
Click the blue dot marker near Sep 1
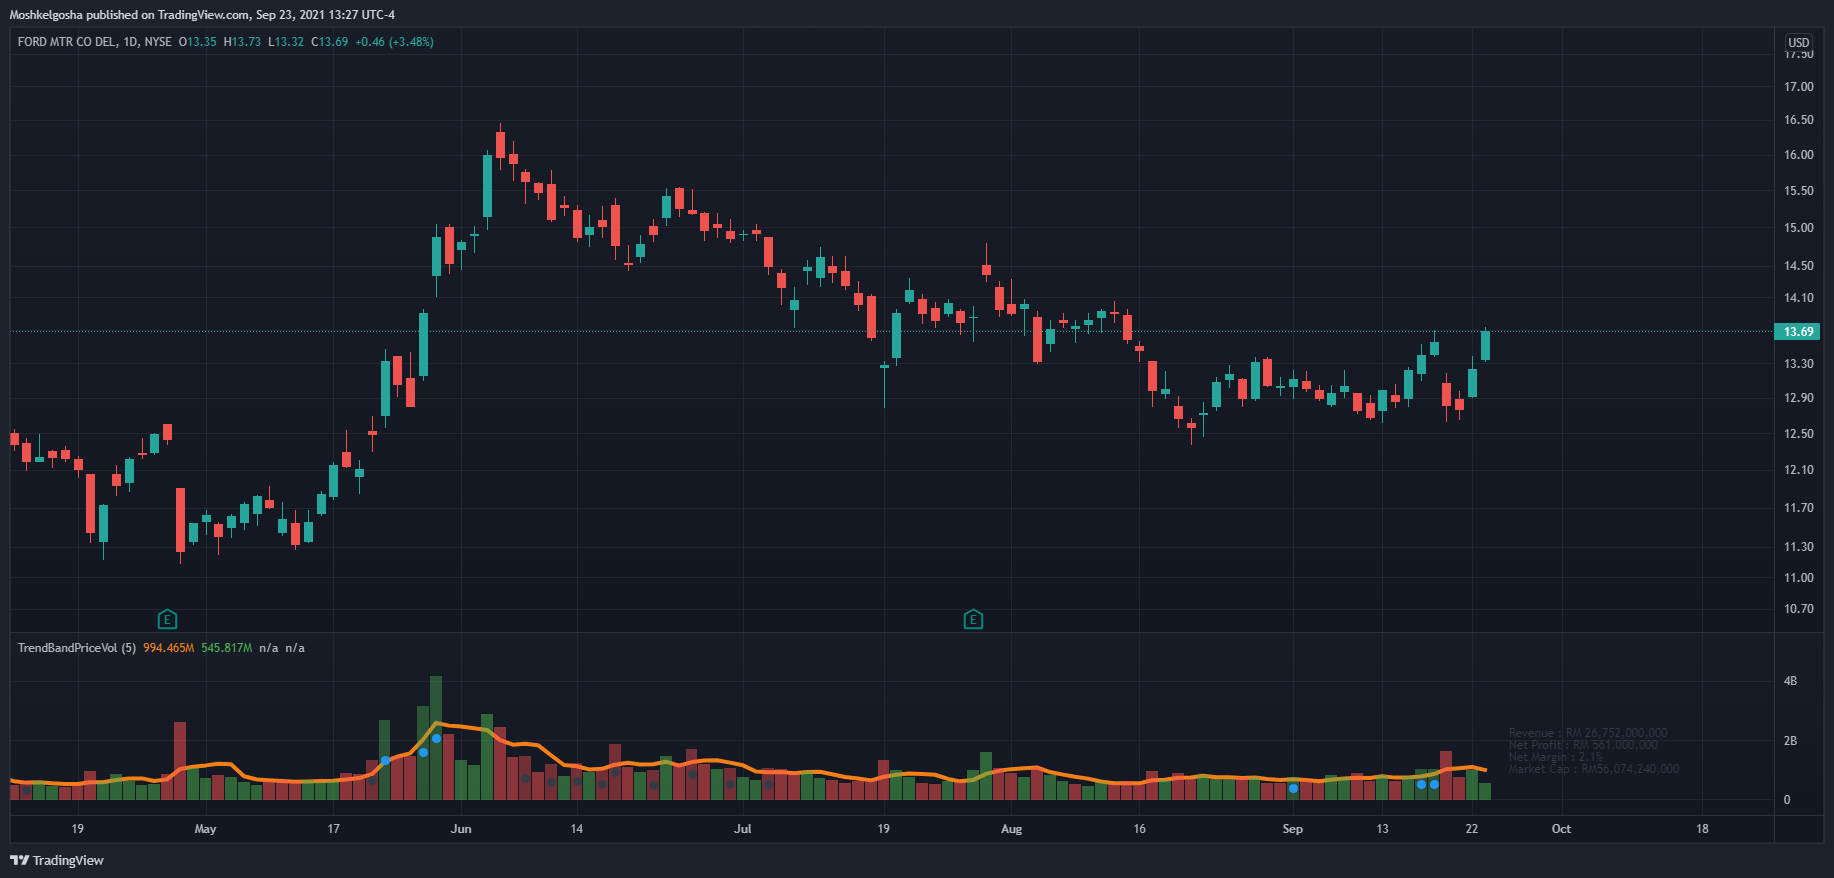click(1293, 789)
